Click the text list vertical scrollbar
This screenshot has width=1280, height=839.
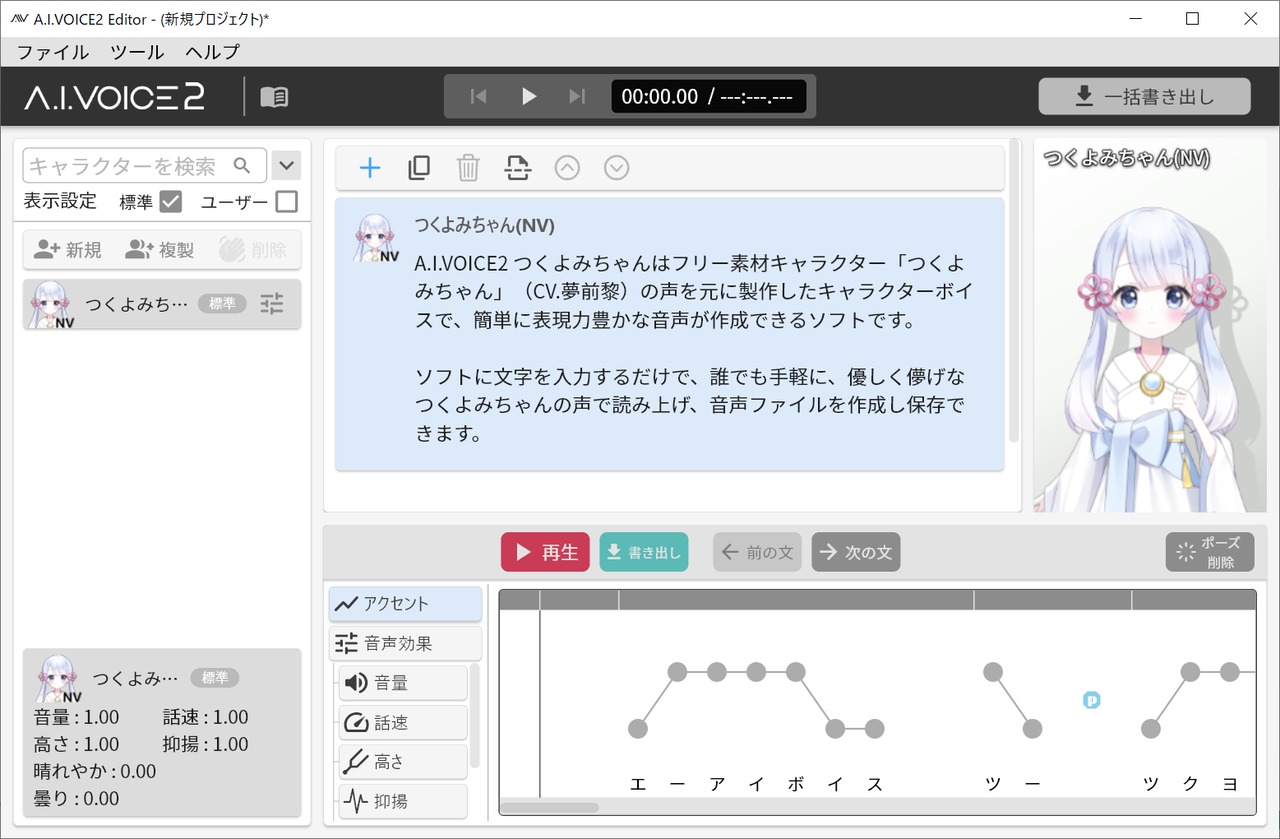point(1014,292)
